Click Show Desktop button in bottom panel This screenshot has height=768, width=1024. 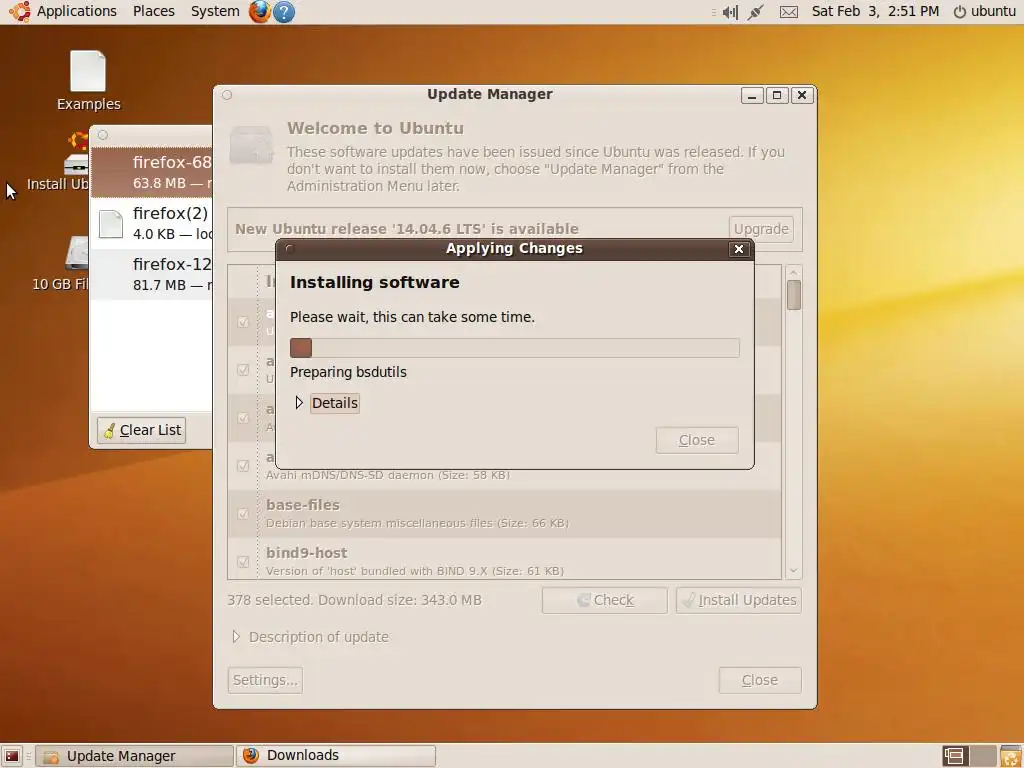point(12,756)
